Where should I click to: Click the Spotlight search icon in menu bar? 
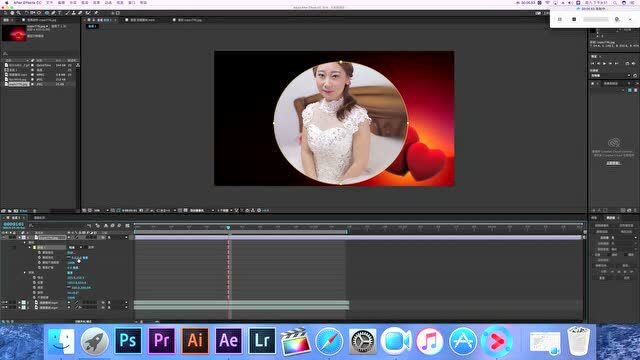click(615, 3)
